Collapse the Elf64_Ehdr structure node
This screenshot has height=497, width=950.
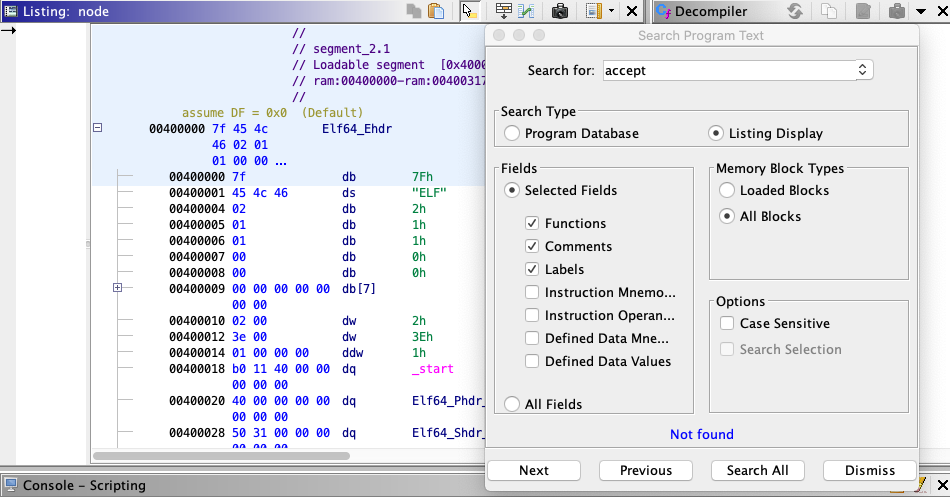97,128
